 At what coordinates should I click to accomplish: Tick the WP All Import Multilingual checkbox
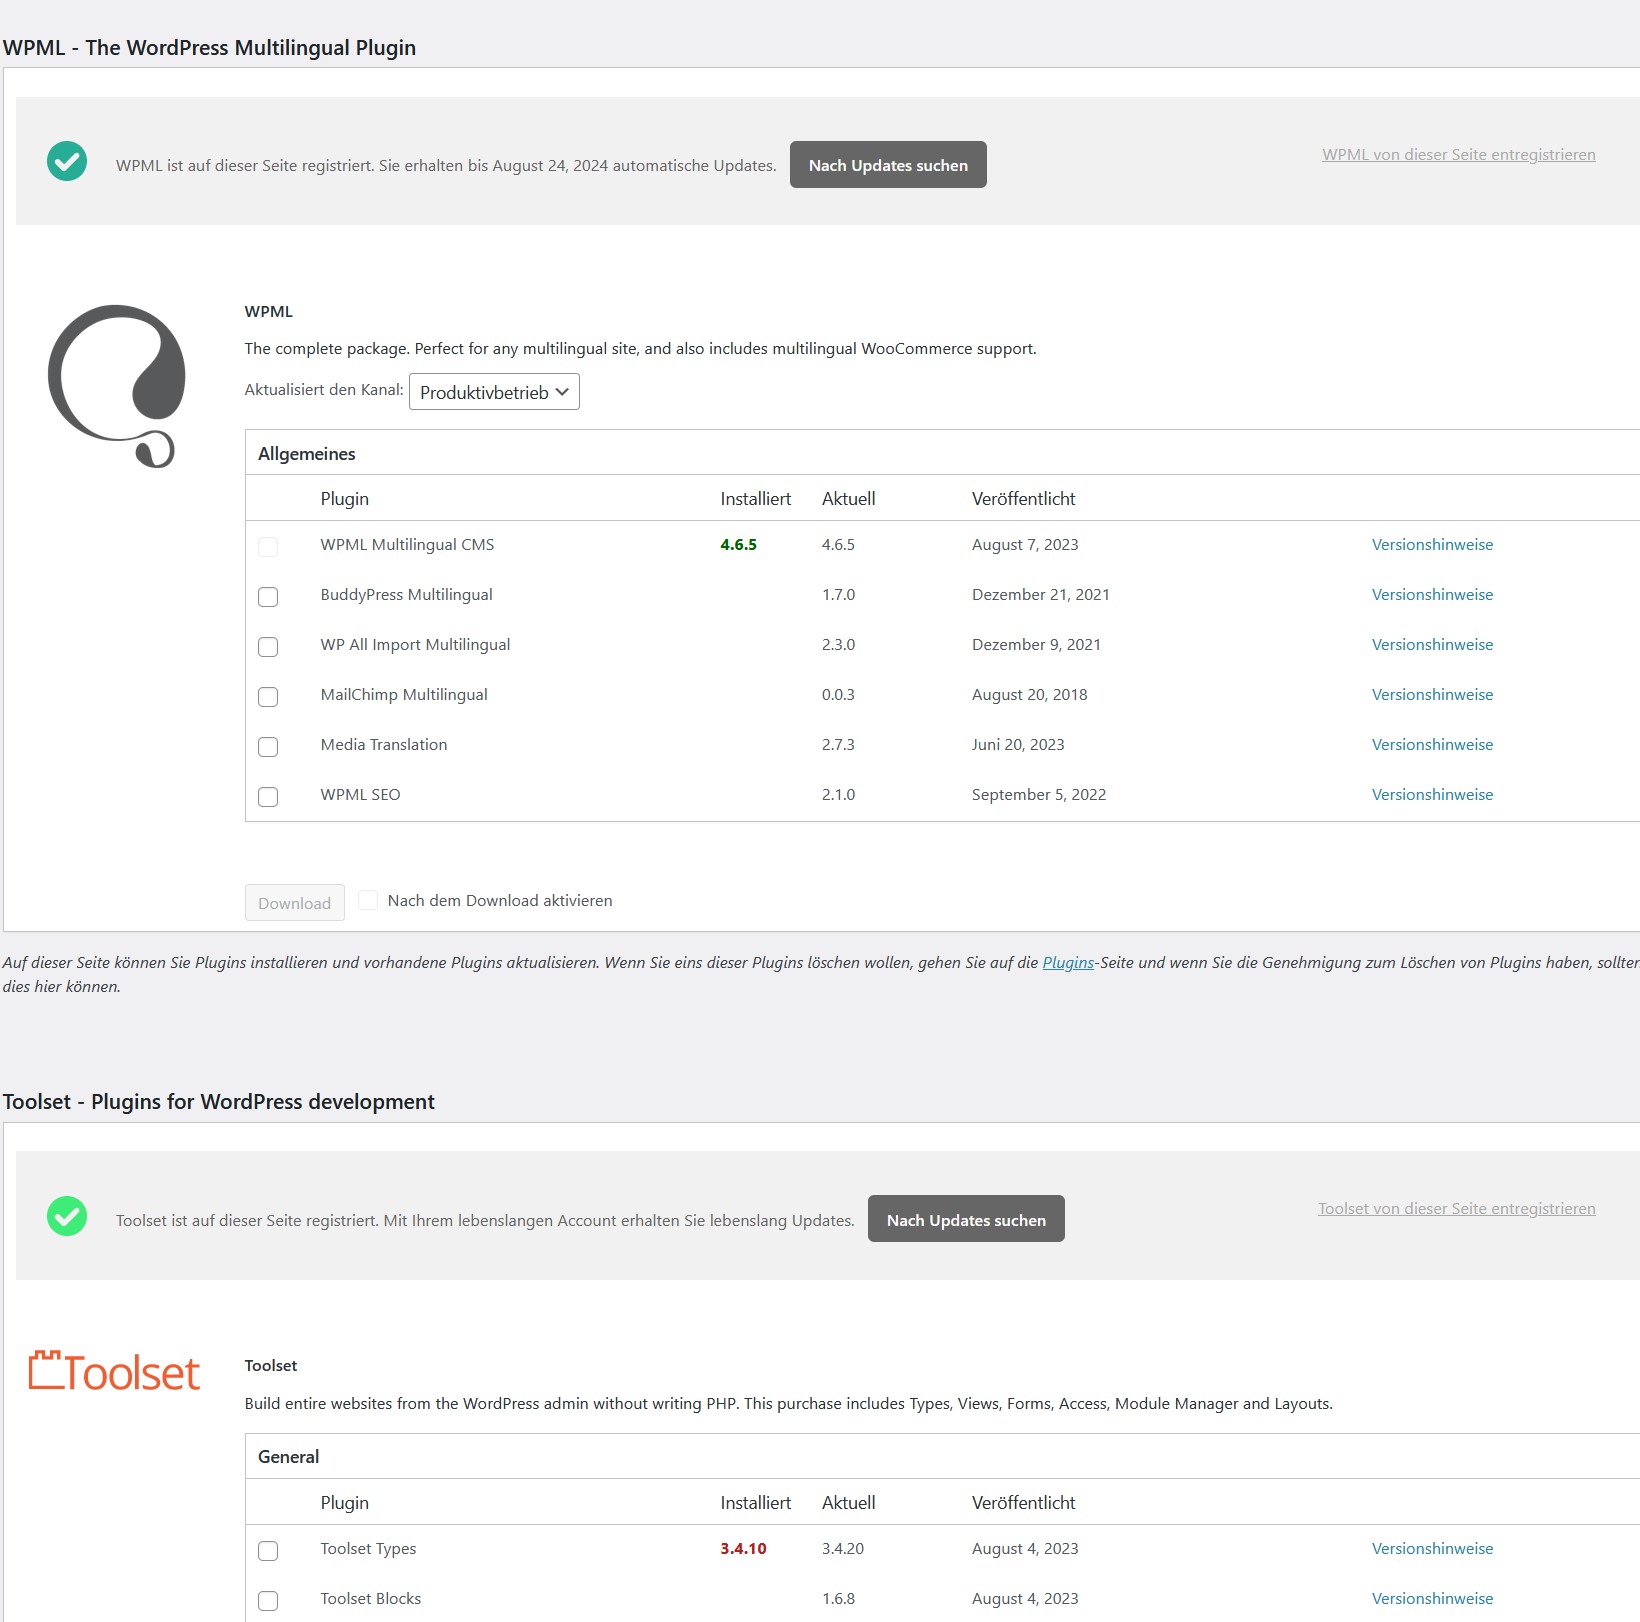[x=268, y=647]
